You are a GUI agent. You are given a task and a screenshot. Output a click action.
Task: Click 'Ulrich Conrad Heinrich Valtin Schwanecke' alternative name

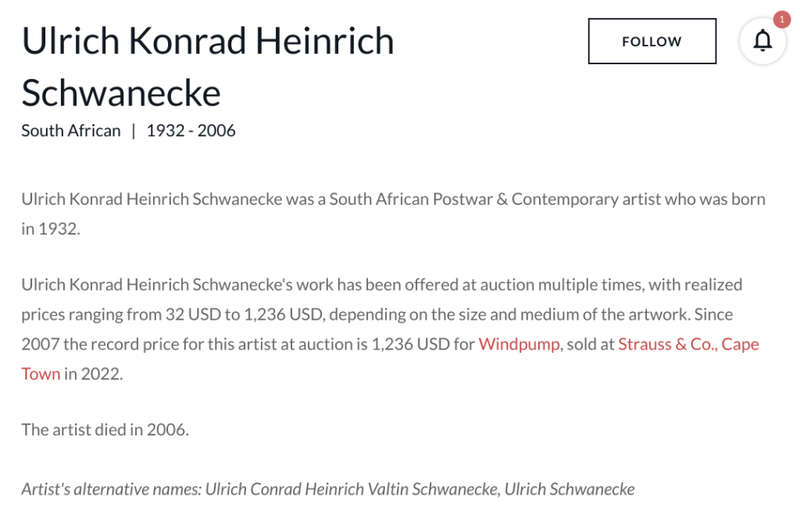pyautogui.click(x=353, y=489)
